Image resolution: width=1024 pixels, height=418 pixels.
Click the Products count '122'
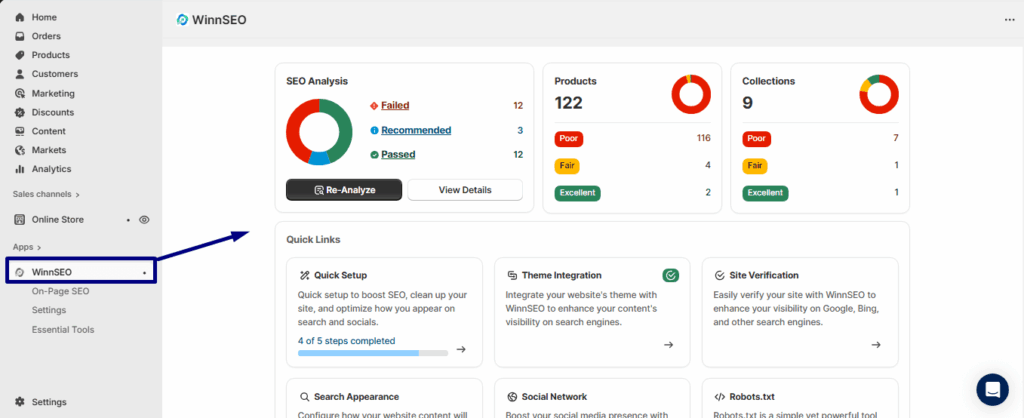point(569,103)
